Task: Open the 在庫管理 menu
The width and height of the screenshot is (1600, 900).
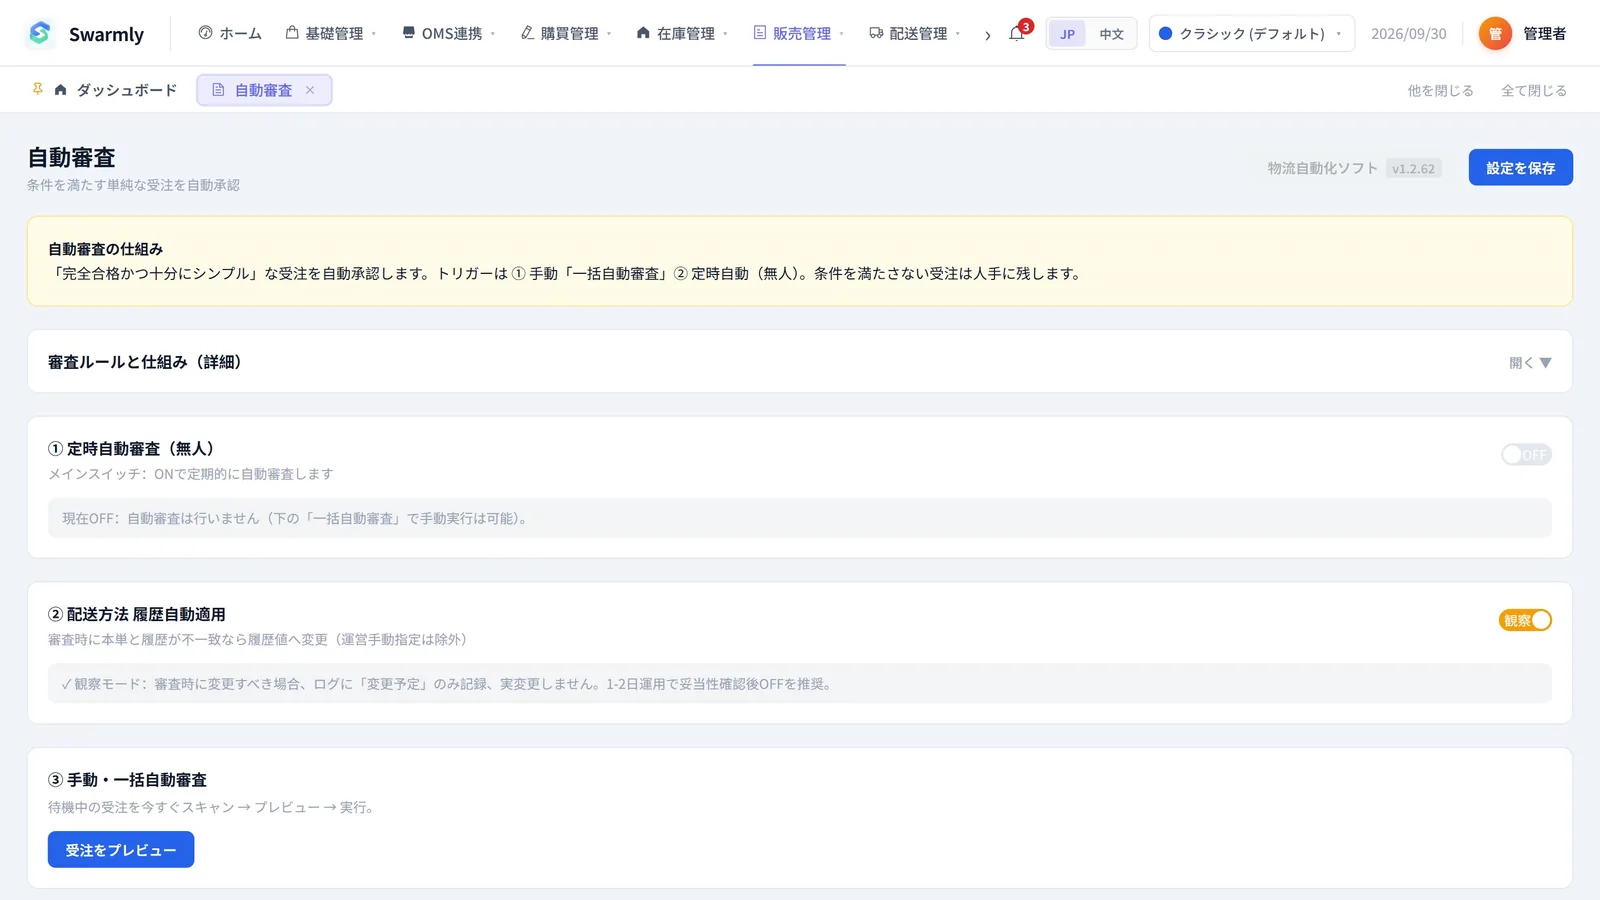Action: coord(682,33)
